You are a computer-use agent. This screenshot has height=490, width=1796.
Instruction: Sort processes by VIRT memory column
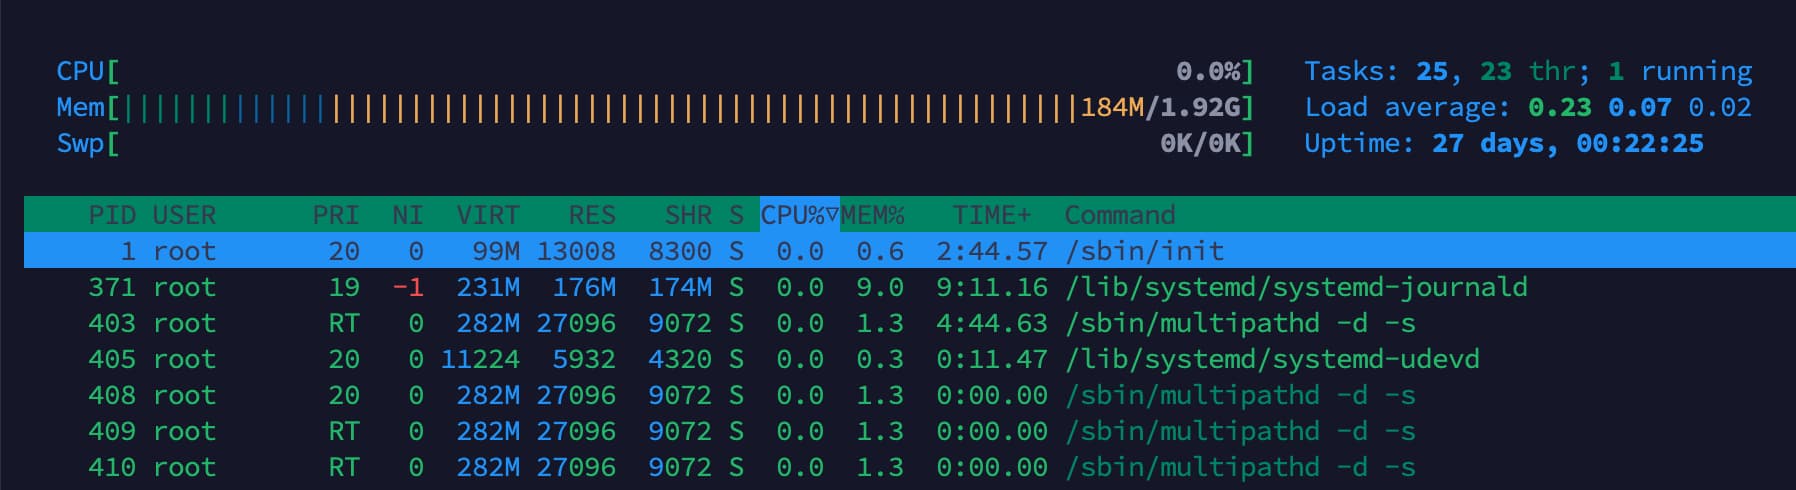[x=488, y=215]
